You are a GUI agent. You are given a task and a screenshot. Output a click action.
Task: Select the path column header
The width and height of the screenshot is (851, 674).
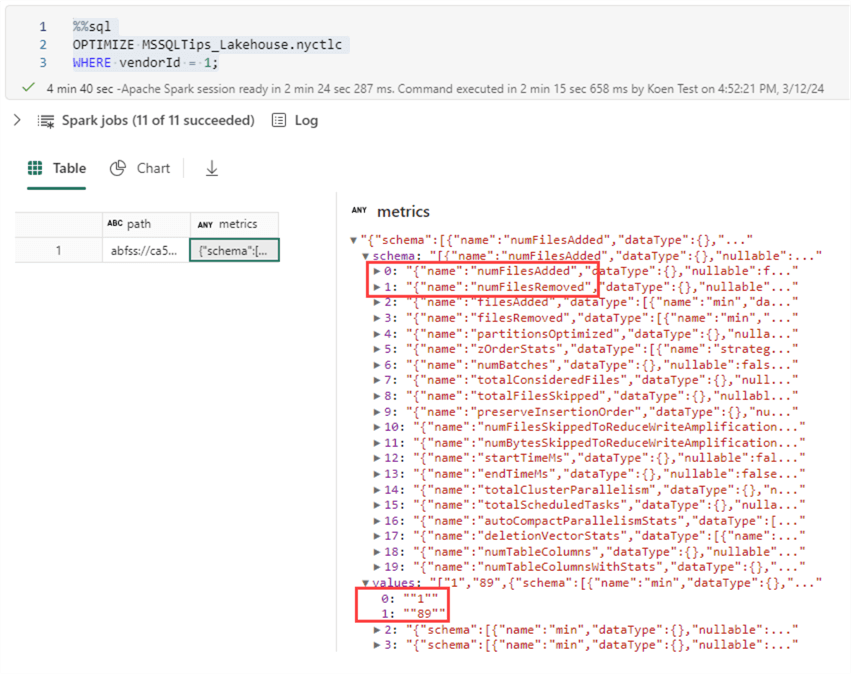146,224
